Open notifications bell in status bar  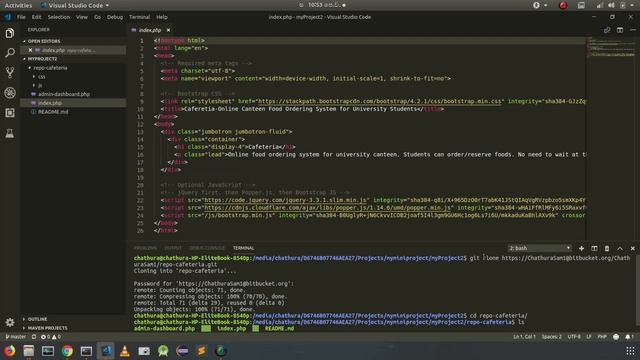point(629,337)
